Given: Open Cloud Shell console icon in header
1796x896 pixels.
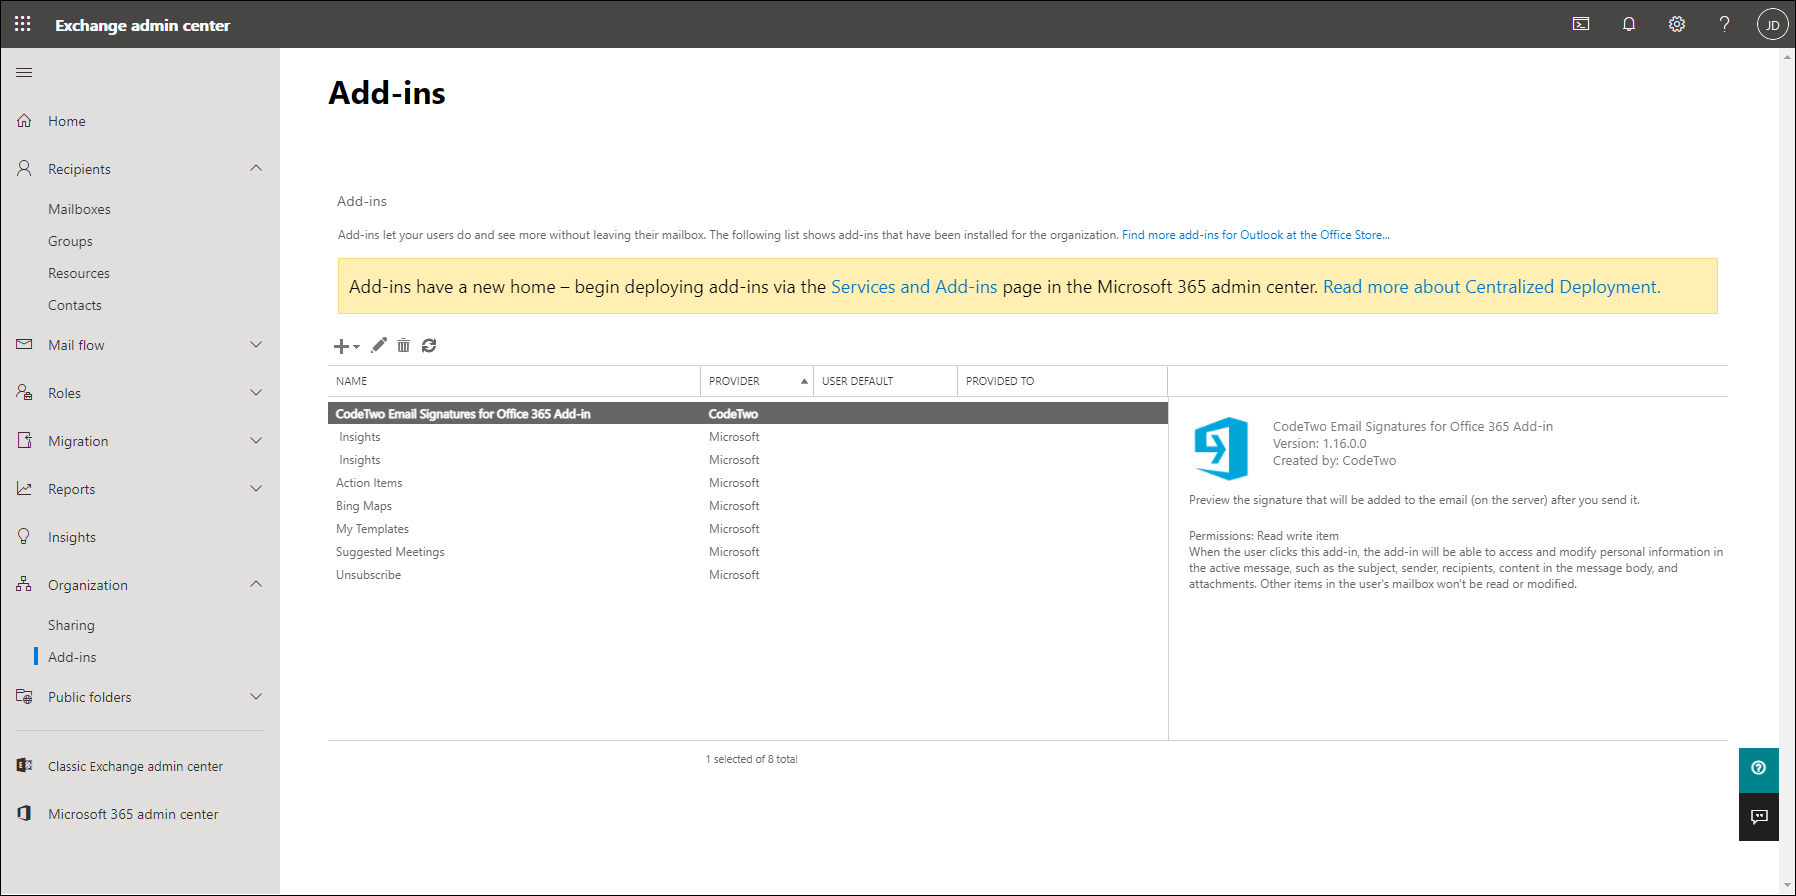Looking at the screenshot, I should point(1581,24).
